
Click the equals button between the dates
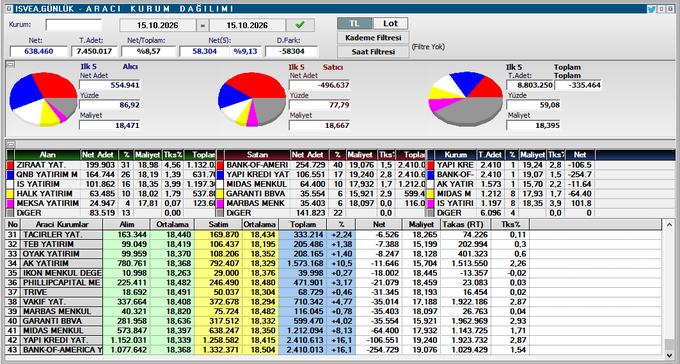pyautogui.click(x=203, y=25)
